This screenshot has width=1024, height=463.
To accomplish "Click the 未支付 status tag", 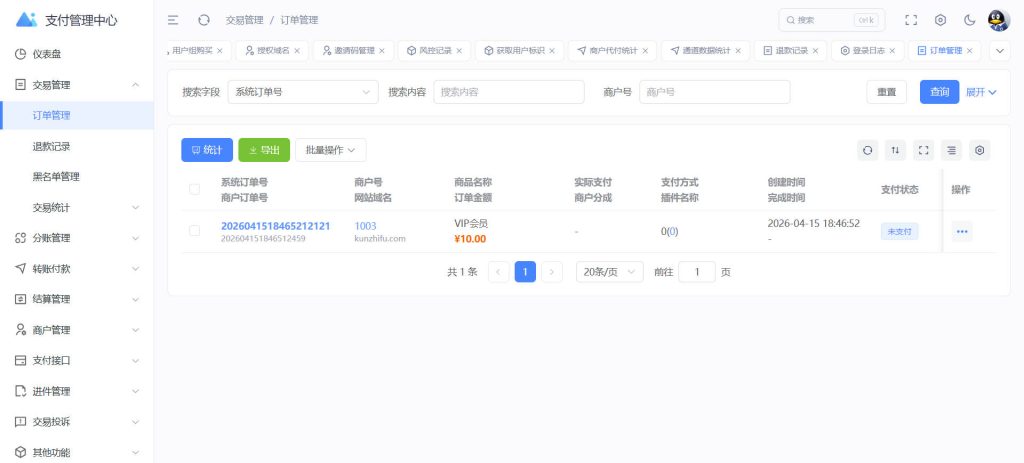I will point(899,231).
